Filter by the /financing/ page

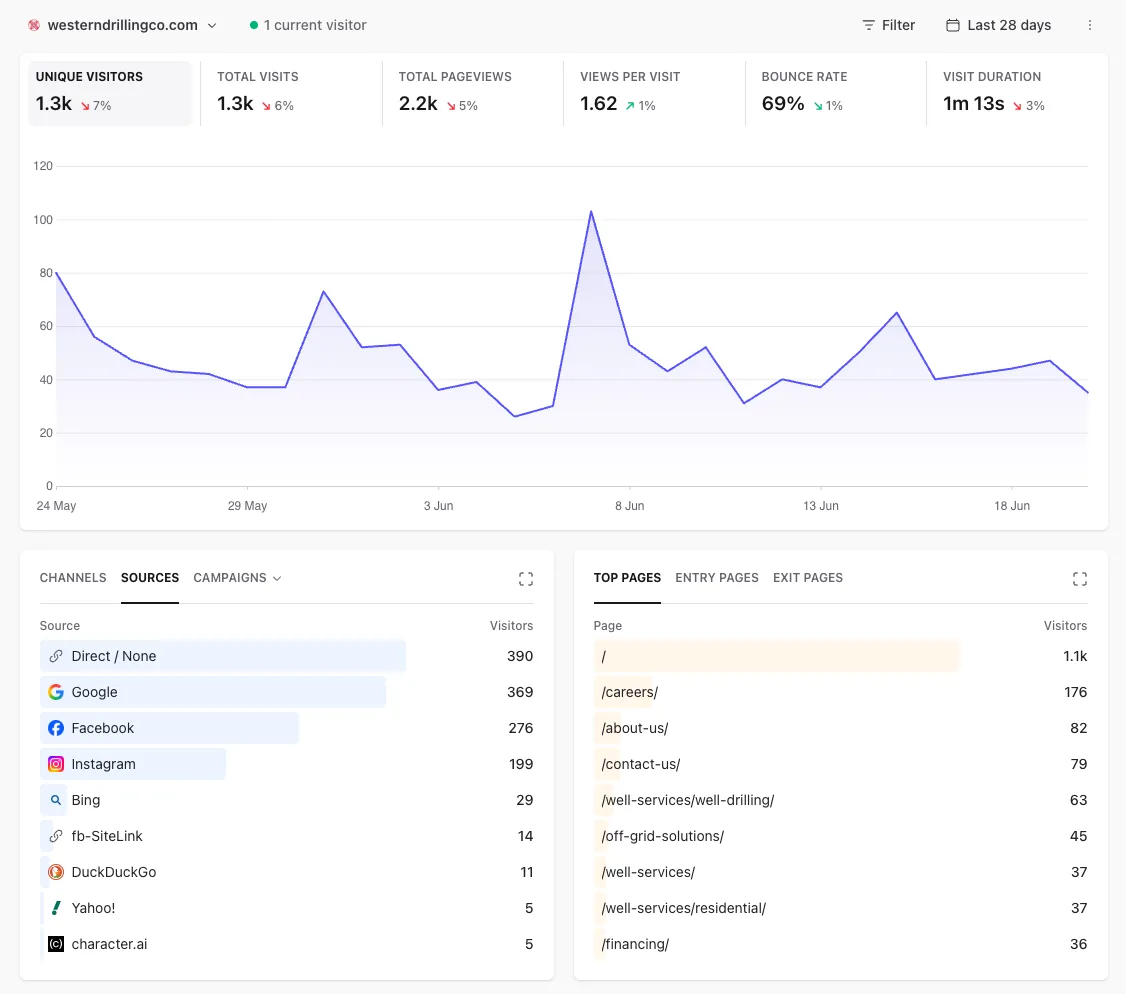[x=635, y=944]
